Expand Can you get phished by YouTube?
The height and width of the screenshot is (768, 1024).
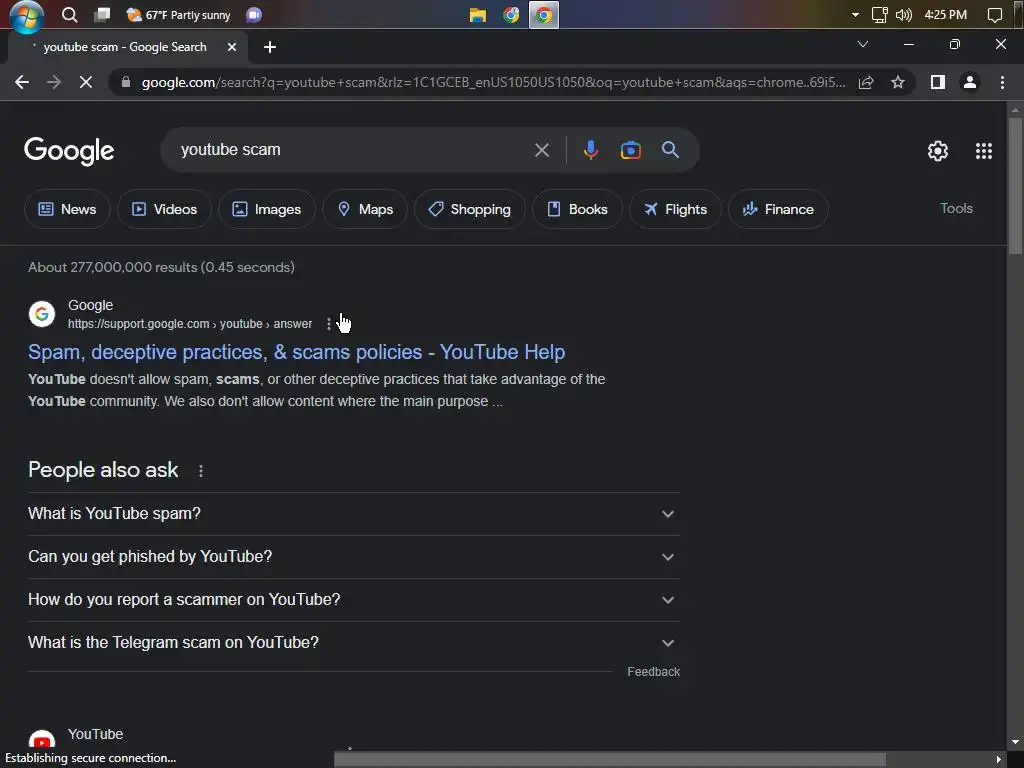tap(353, 557)
